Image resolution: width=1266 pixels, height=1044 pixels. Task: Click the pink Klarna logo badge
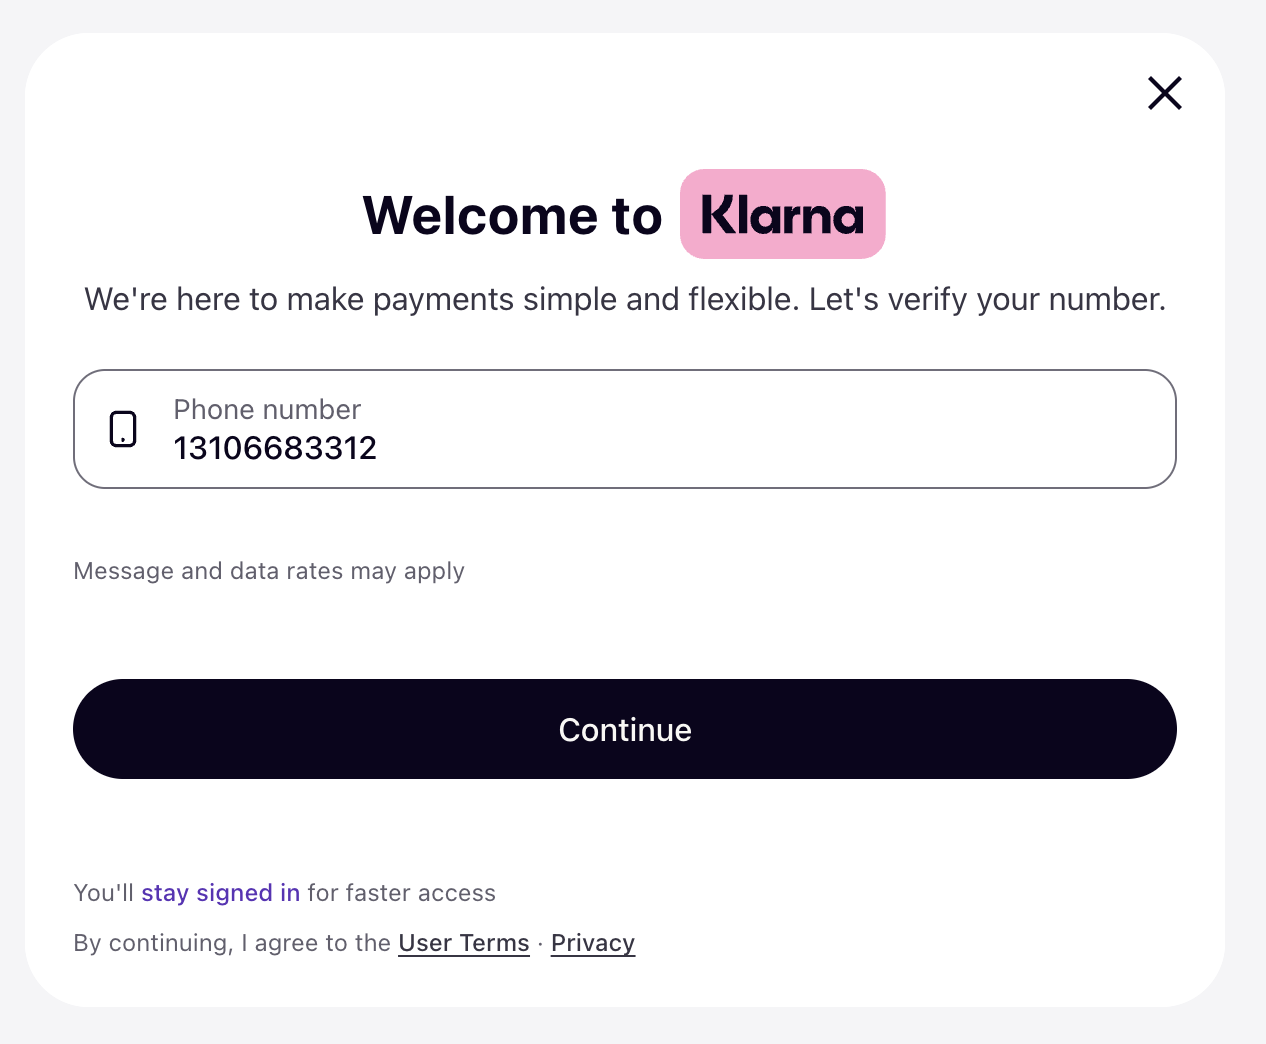pyautogui.click(x=782, y=214)
